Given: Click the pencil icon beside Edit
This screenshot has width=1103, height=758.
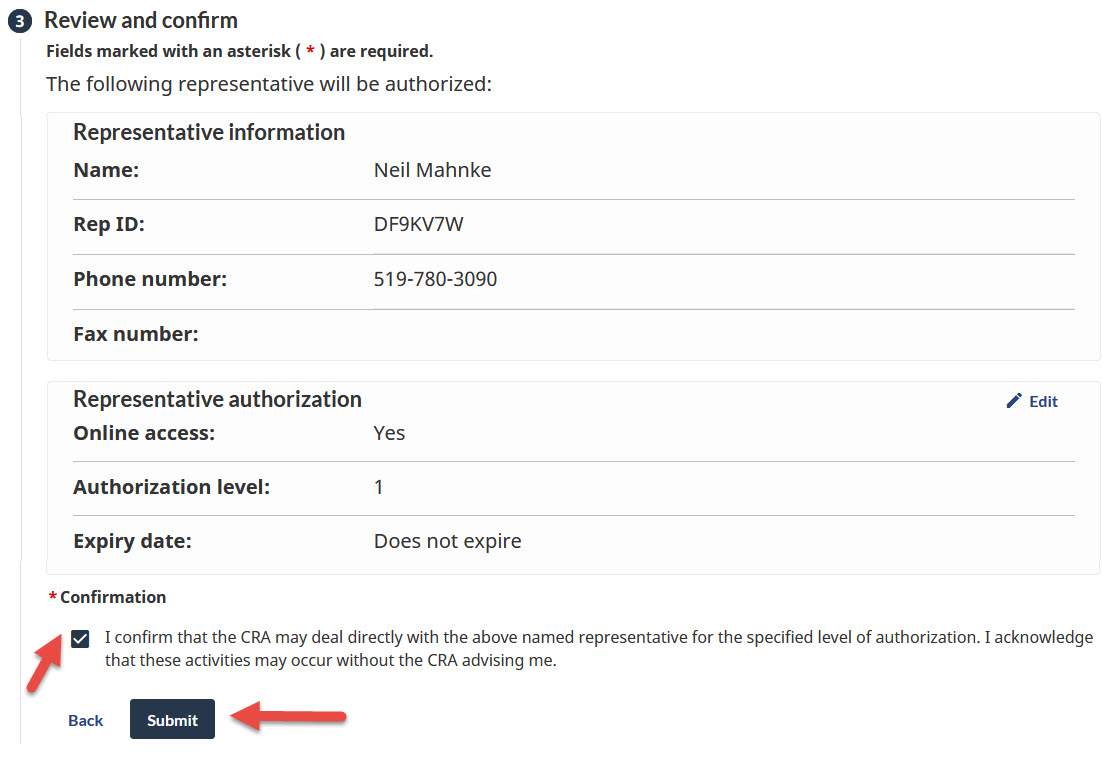Looking at the screenshot, I should click(1014, 401).
